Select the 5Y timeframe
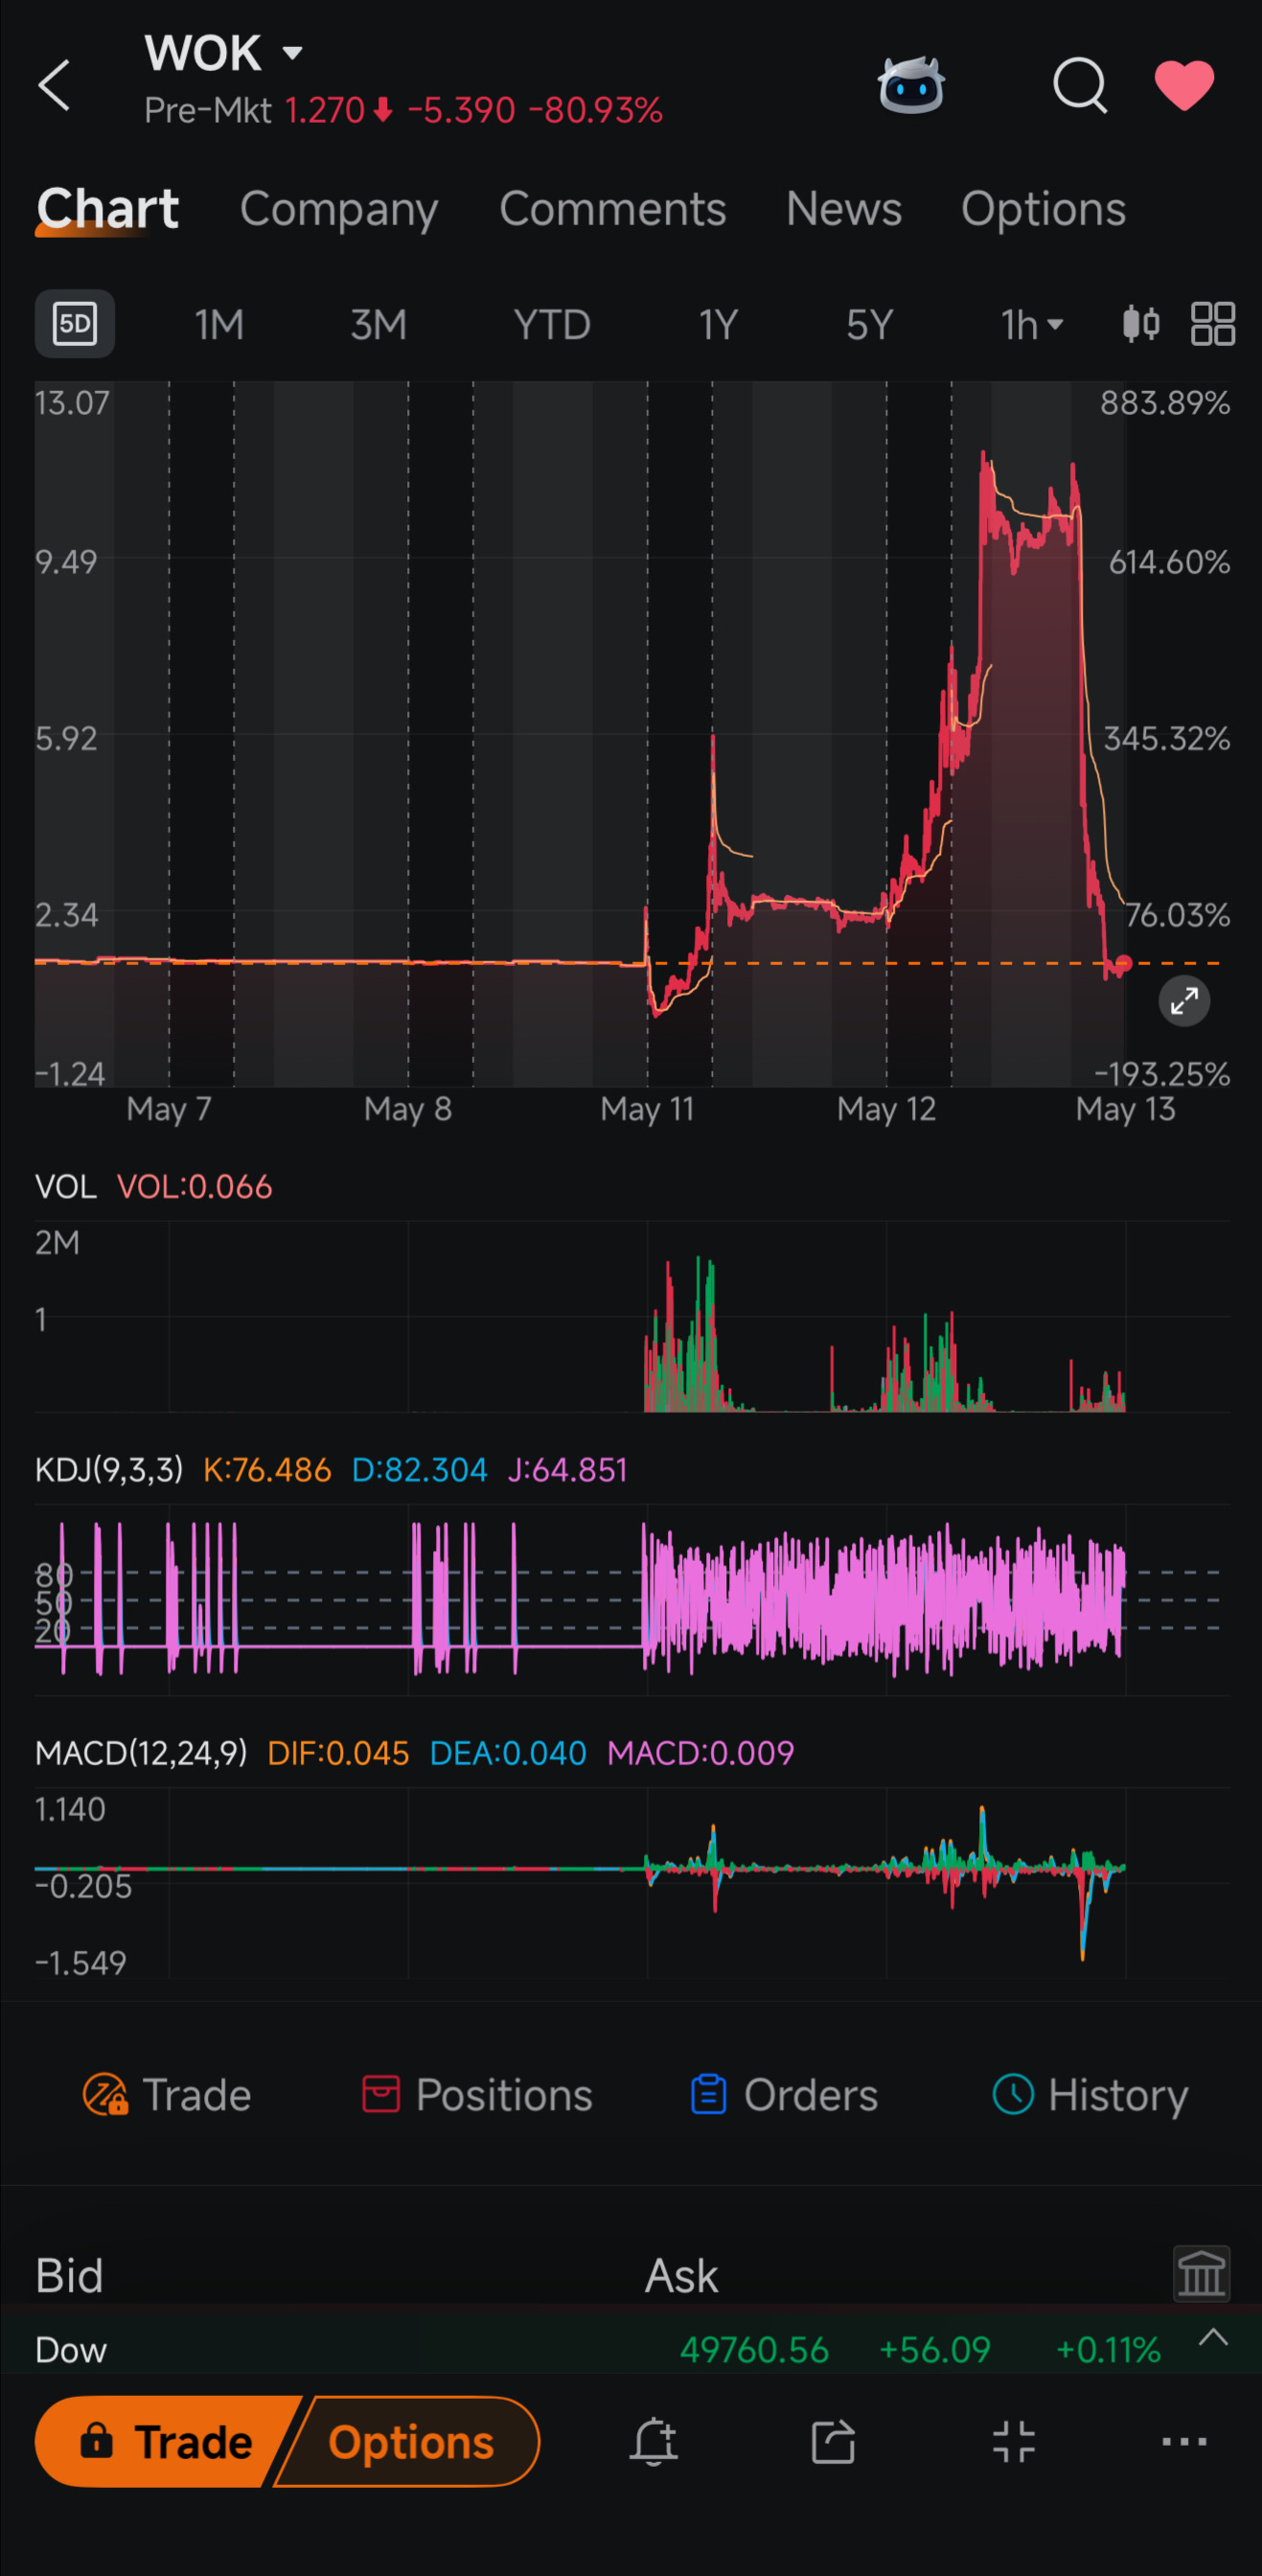The width and height of the screenshot is (1262, 2576). [x=869, y=324]
